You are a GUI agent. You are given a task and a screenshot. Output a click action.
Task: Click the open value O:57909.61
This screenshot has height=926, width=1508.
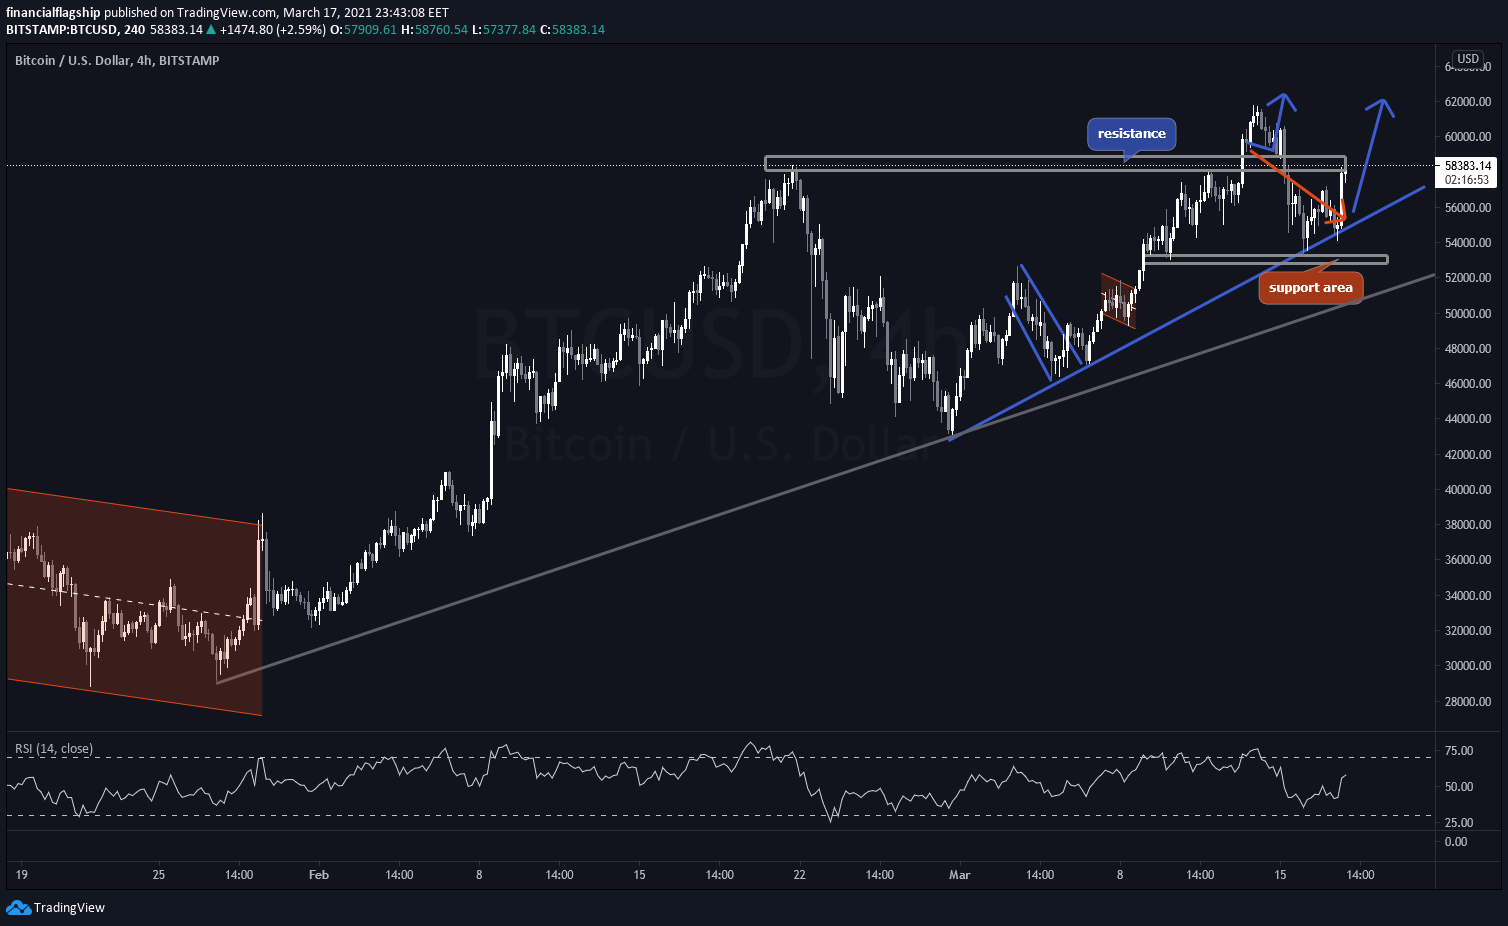coord(364,30)
